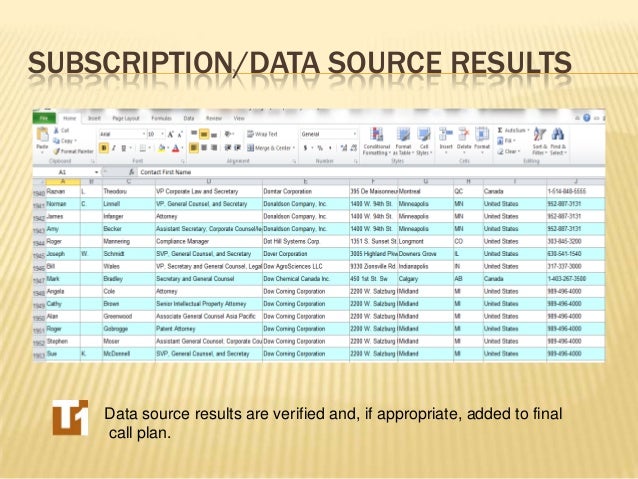Click the Copy icon
Image resolution: width=638 pixels, height=479 pixels.
[x=57, y=141]
